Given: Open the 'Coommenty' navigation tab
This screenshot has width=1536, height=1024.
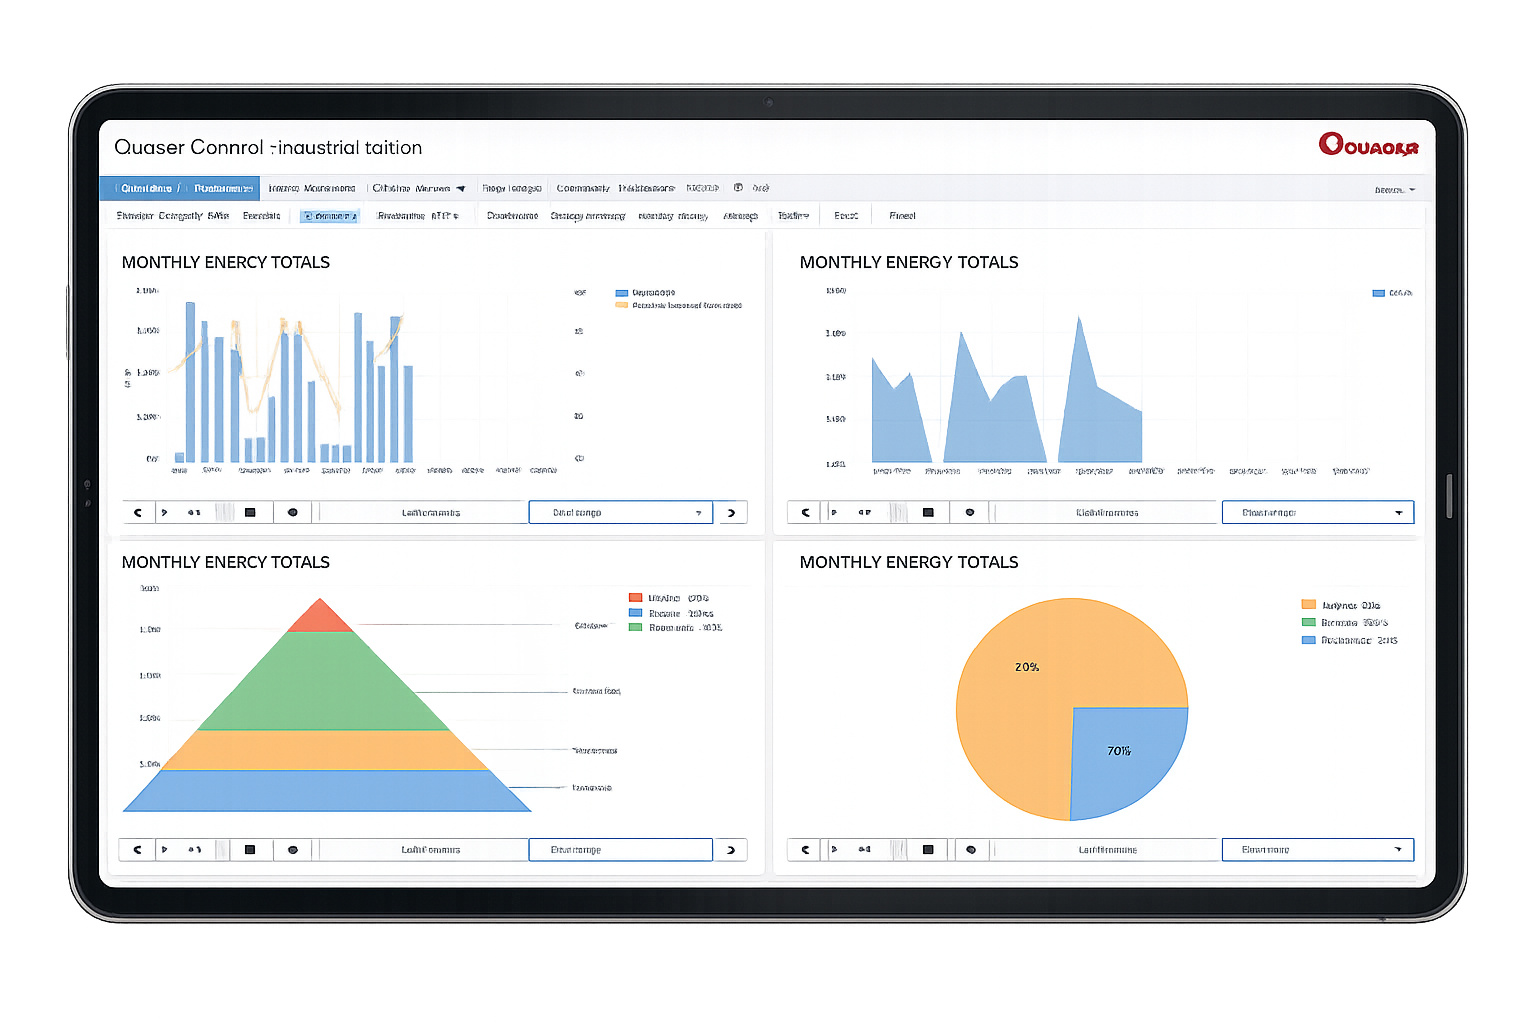Looking at the screenshot, I should 583,188.
